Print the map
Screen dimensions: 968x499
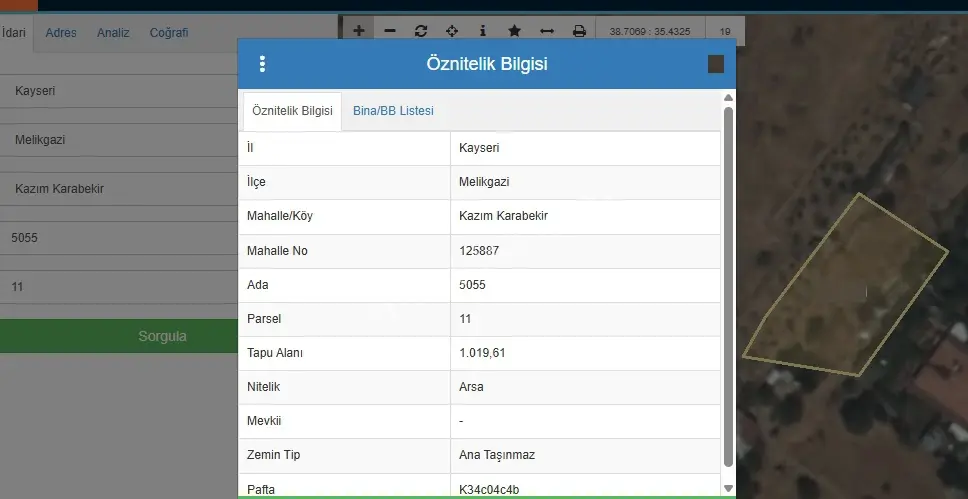(579, 30)
